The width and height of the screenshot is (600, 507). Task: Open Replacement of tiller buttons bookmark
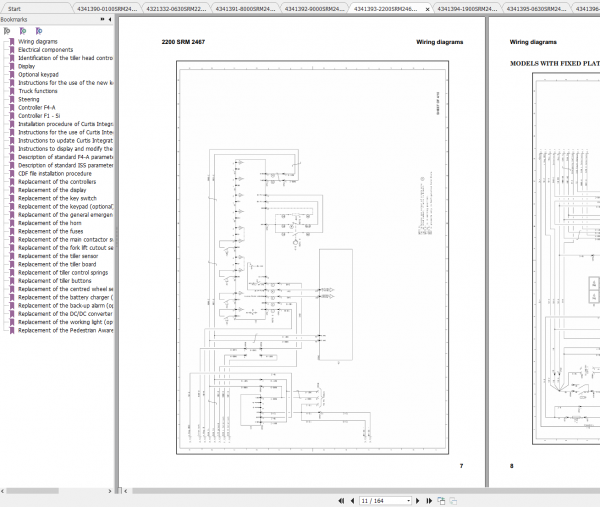(55, 281)
